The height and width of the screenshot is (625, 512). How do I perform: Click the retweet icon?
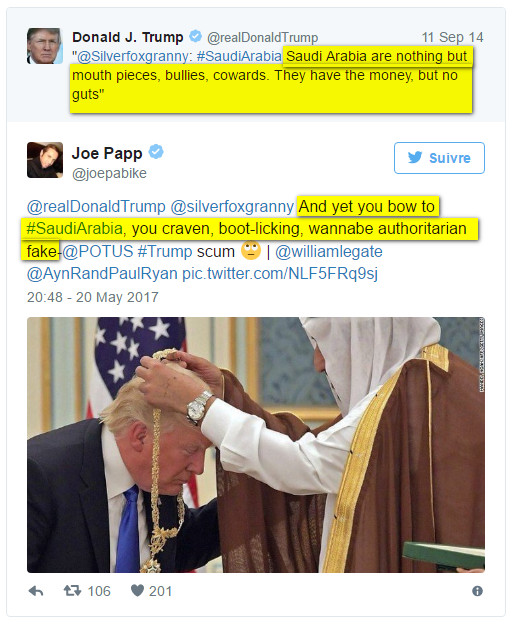(73, 590)
